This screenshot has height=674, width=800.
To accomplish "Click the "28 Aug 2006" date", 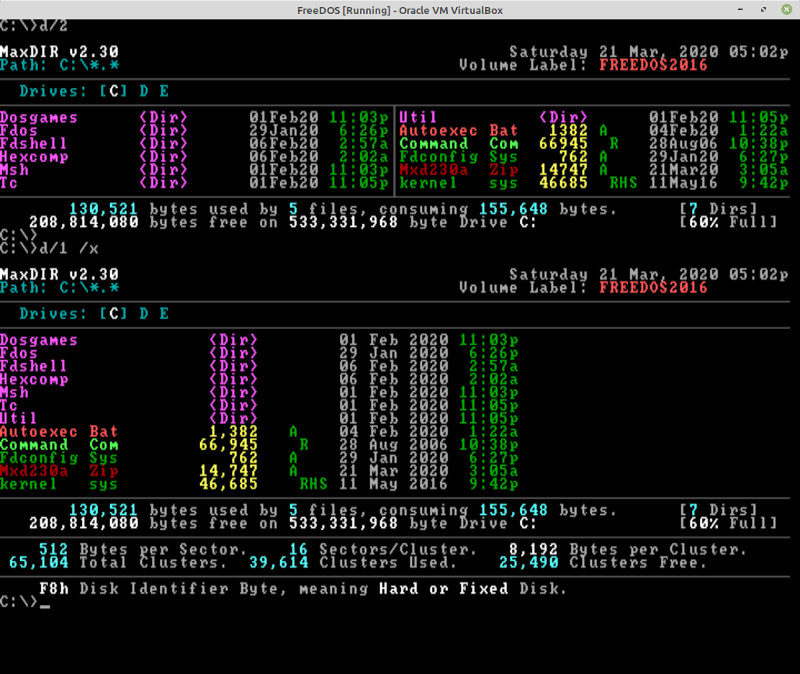I will click(x=393, y=445).
